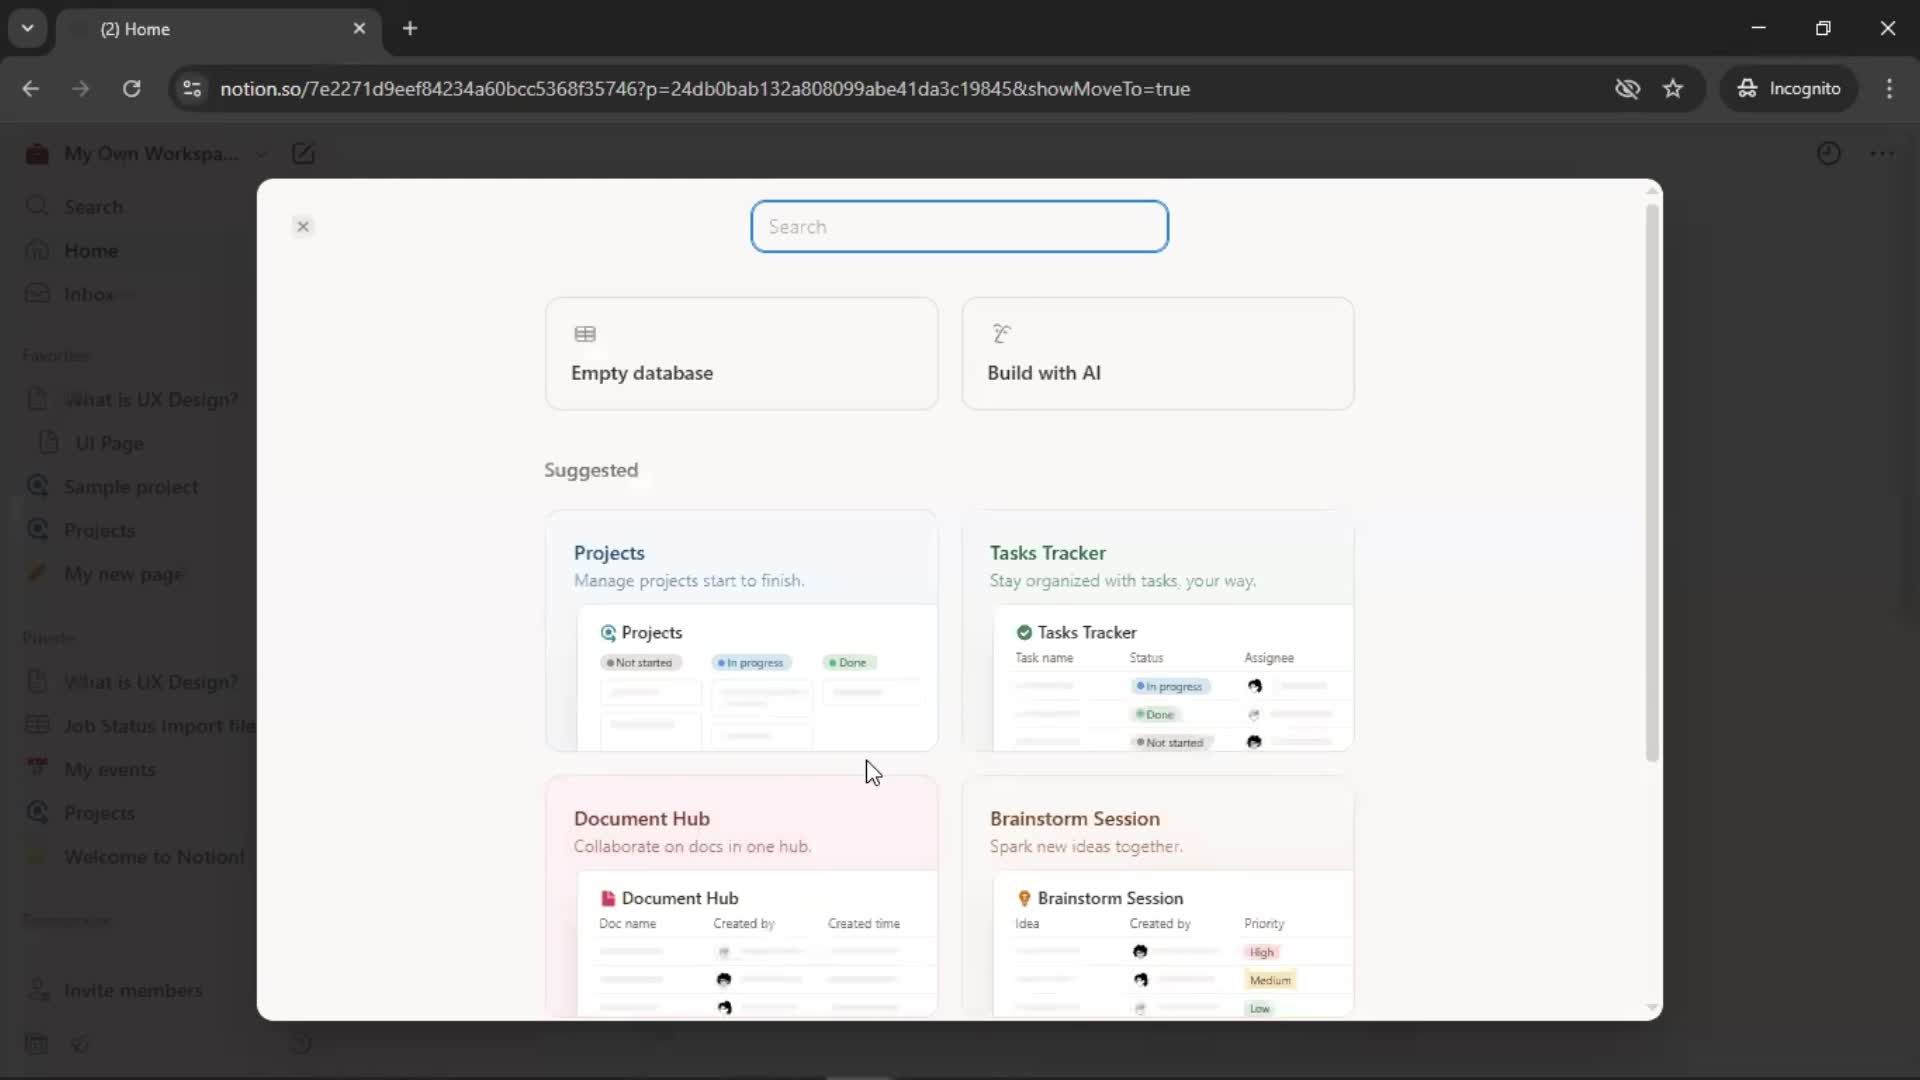Screen dimensions: 1920x1080
Task: Open My new page in favorites
Action: click(124, 574)
